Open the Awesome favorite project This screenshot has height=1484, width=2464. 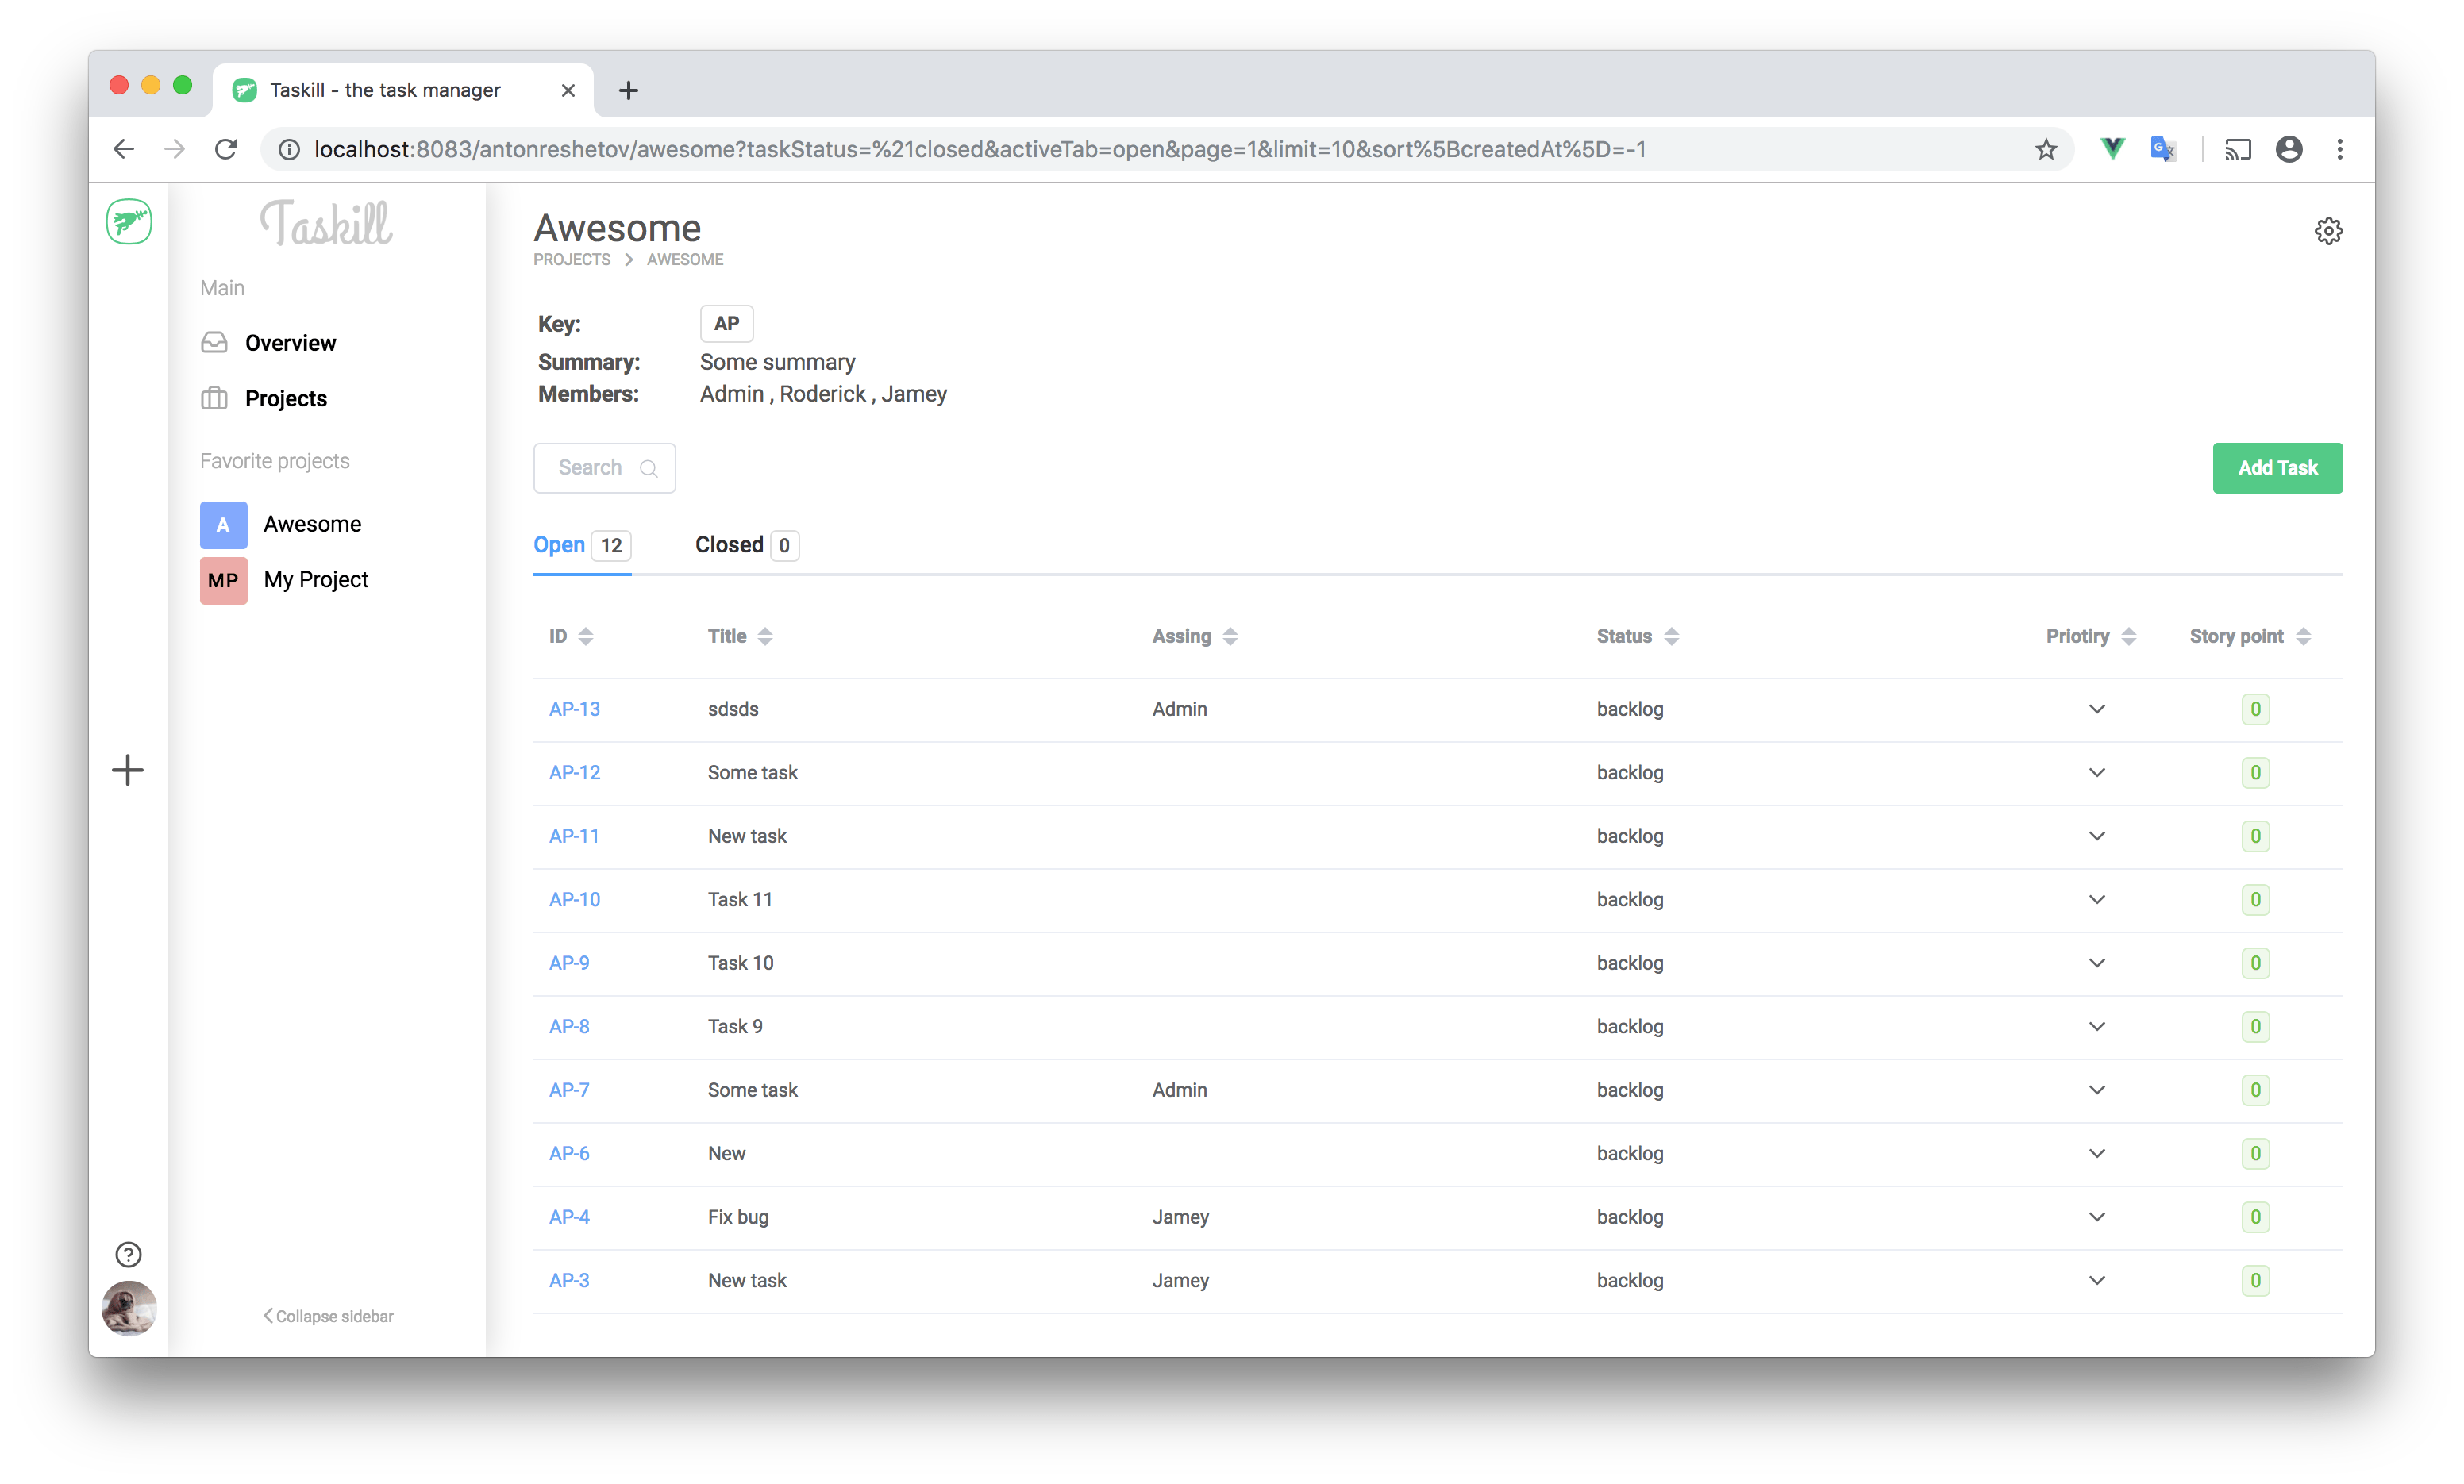tap(312, 524)
